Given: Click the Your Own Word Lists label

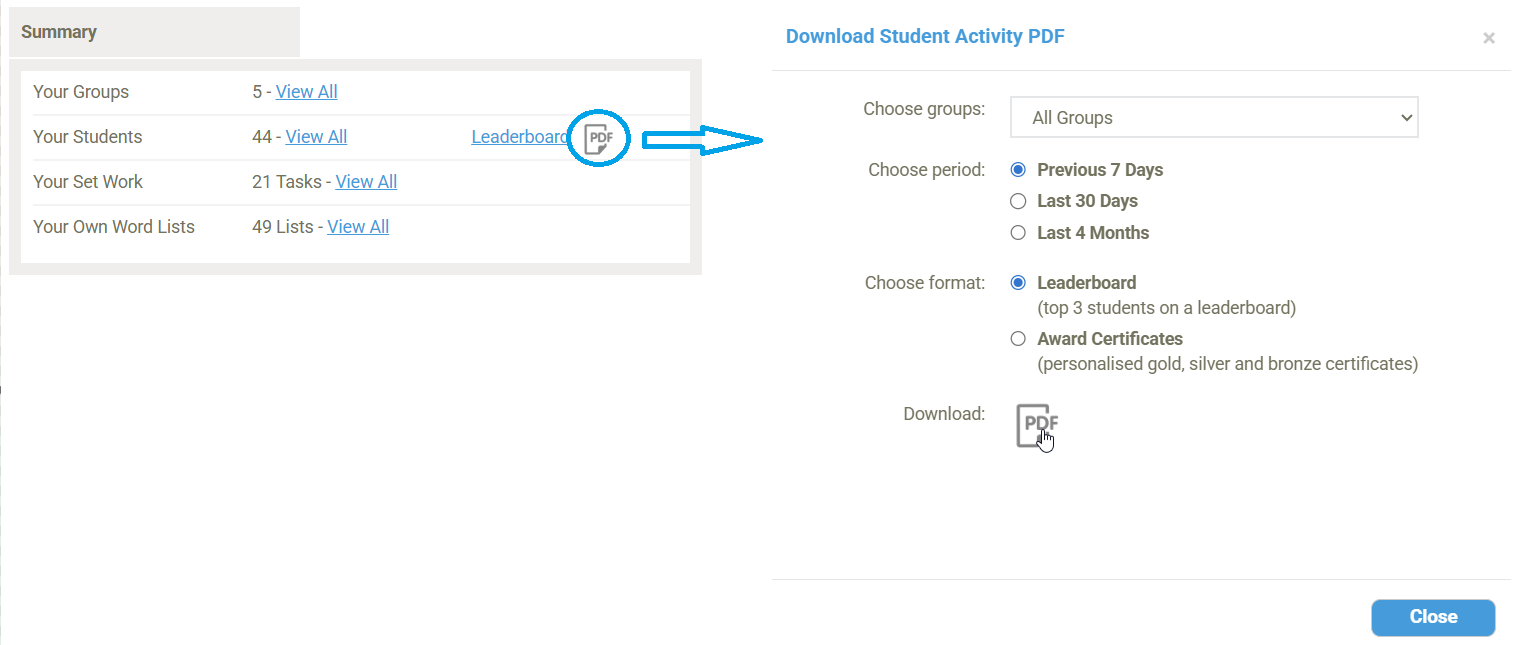Looking at the screenshot, I should [114, 227].
